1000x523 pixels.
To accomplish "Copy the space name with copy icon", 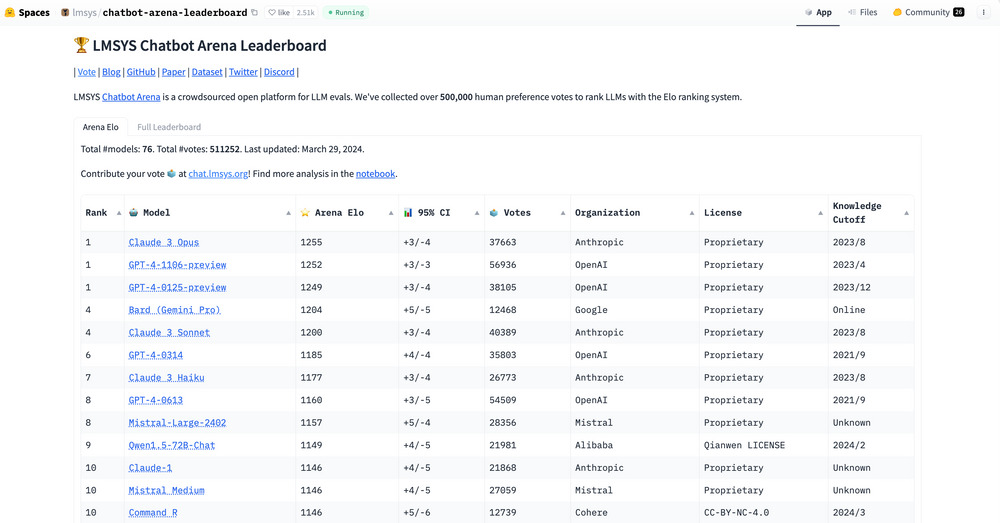I will coord(254,12).
